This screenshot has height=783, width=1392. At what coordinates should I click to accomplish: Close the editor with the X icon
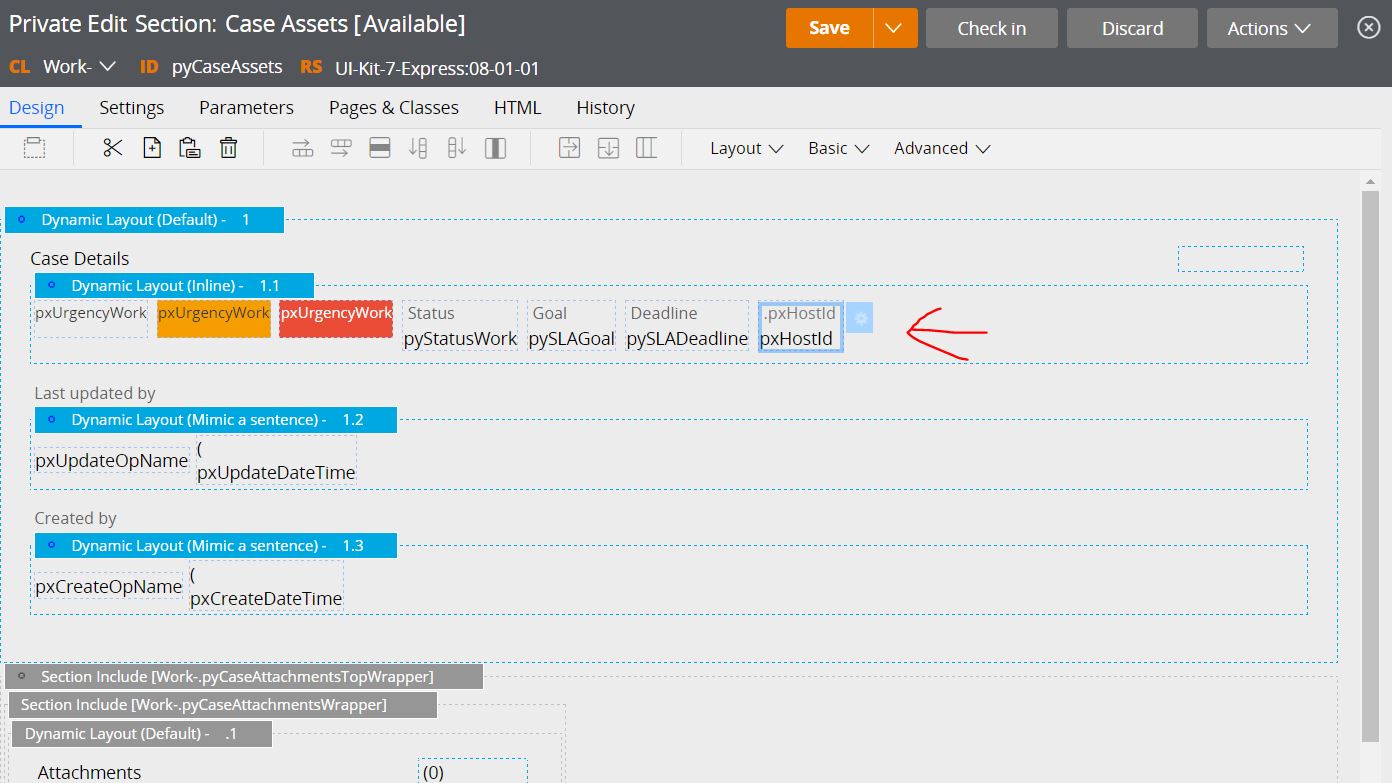(1368, 28)
